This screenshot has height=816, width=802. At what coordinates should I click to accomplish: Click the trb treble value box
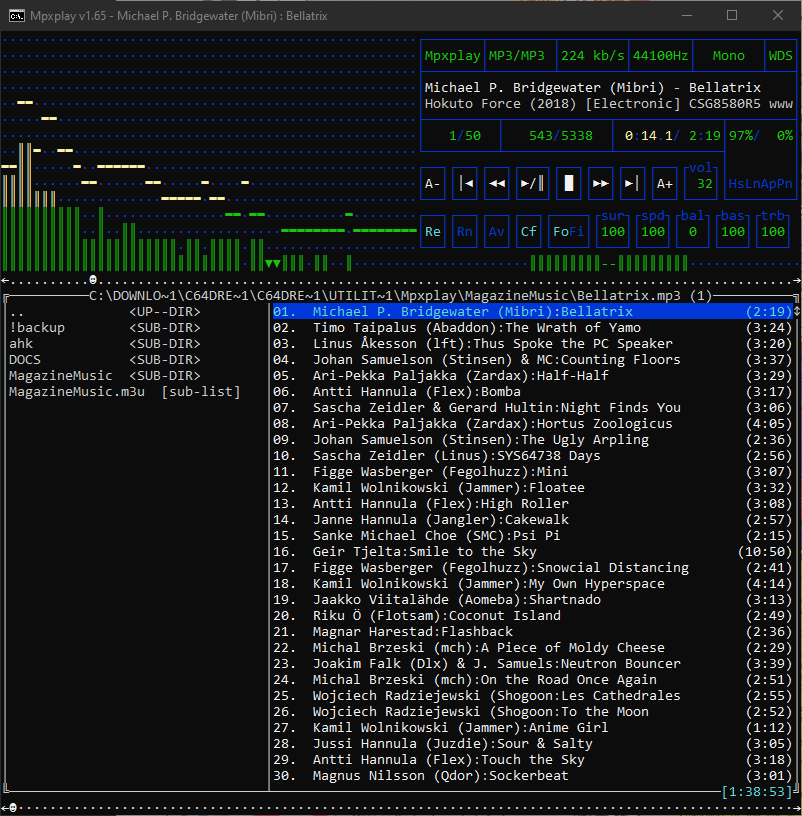coord(773,232)
